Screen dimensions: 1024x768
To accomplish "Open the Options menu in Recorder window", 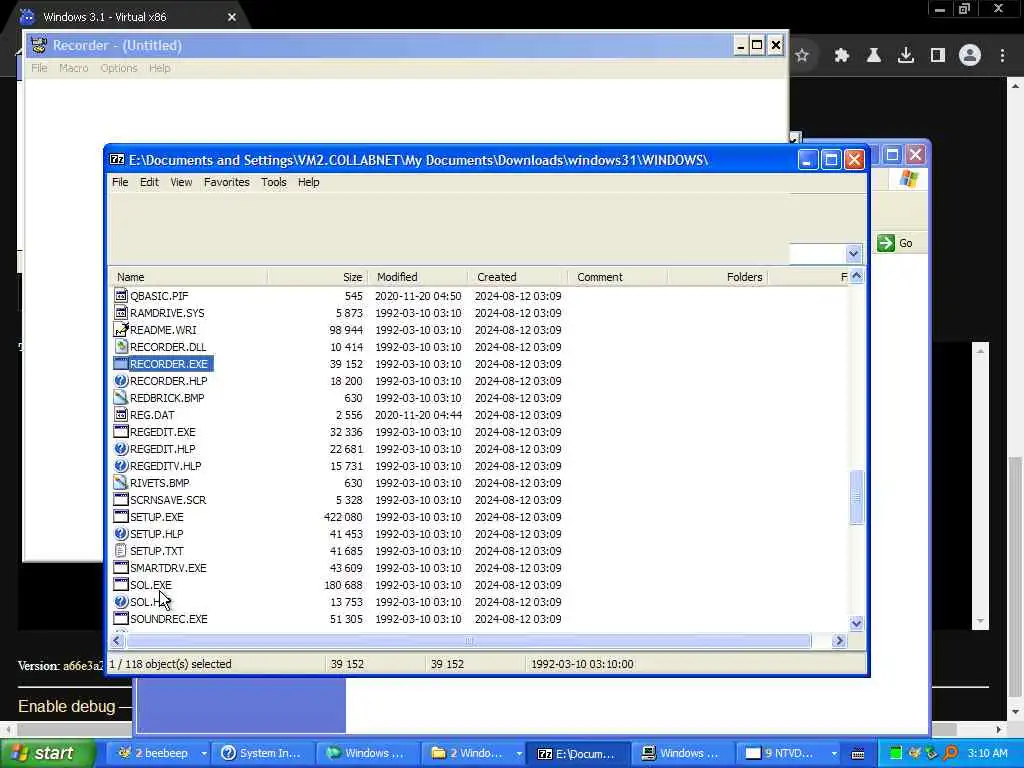I will click(119, 68).
